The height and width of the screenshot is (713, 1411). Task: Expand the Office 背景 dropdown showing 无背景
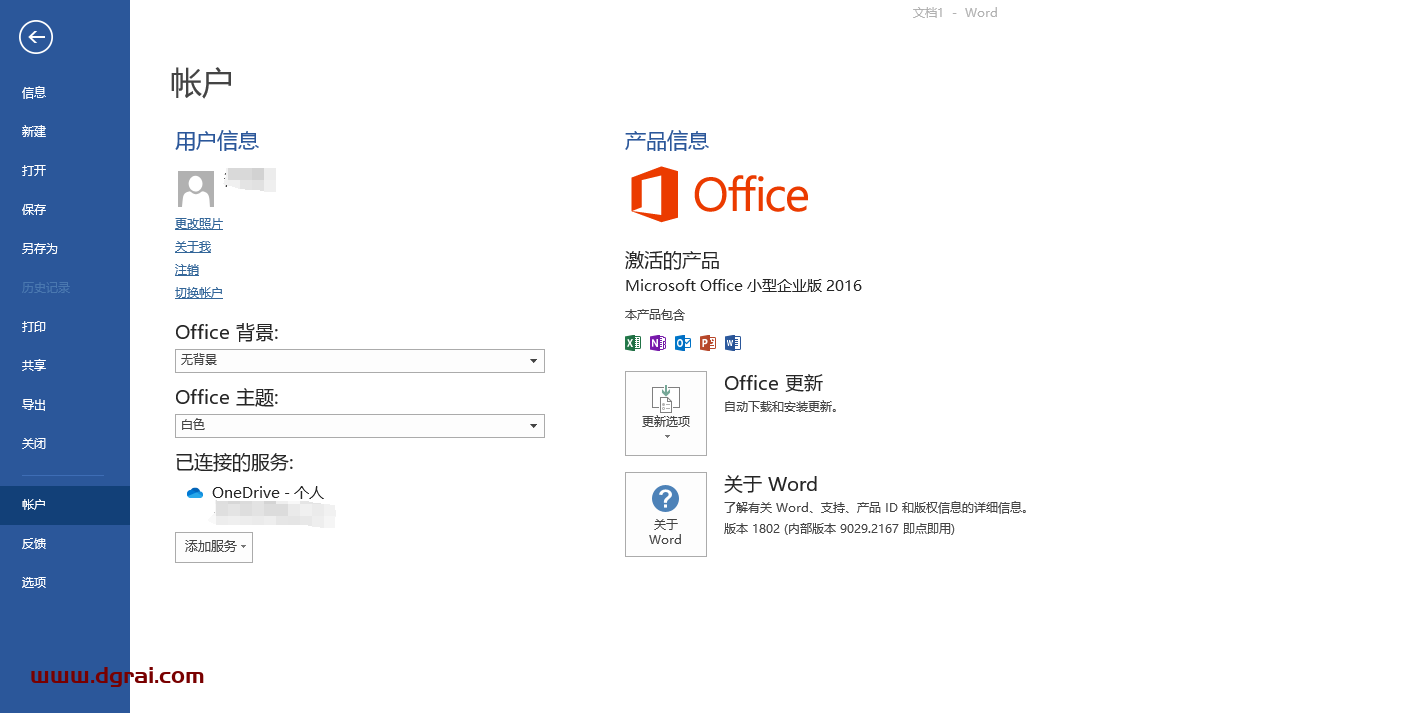(360, 360)
